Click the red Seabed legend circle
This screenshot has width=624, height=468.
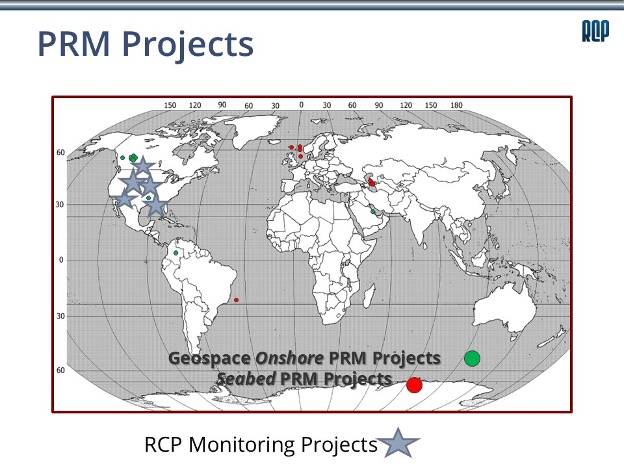[414, 385]
